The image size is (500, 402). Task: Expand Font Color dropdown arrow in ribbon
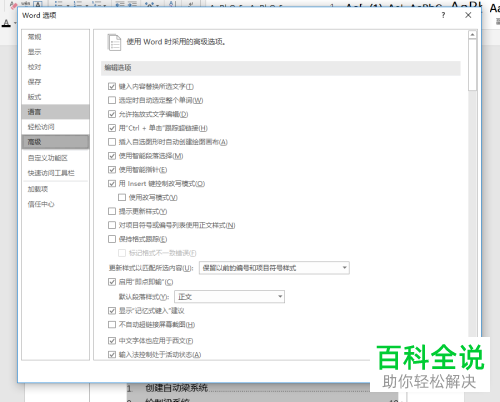tap(15, 23)
